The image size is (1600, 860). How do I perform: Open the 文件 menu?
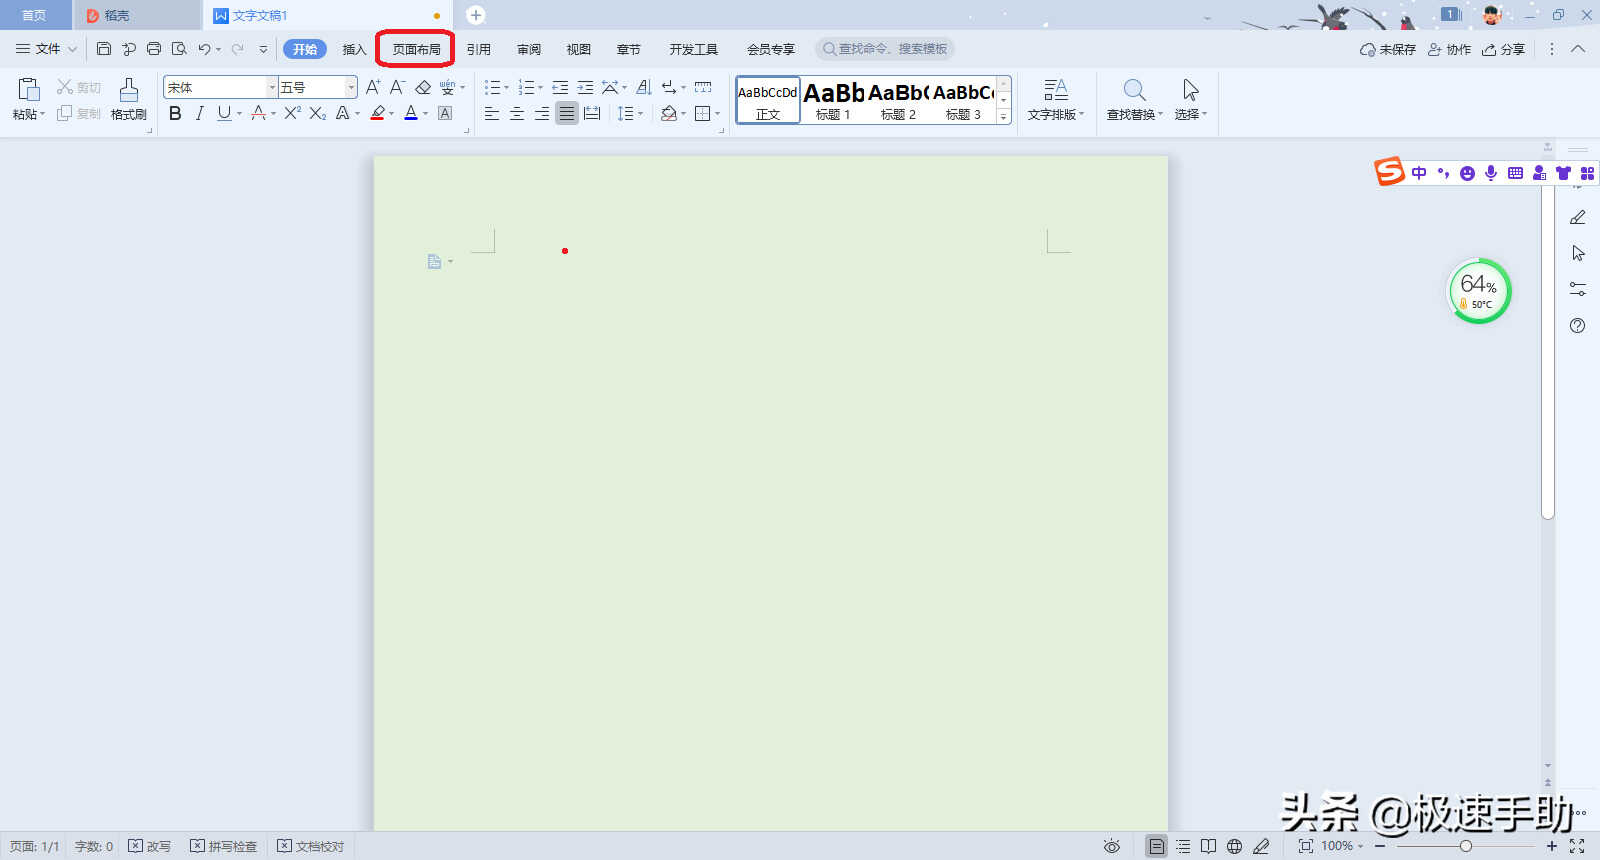pos(47,49)
